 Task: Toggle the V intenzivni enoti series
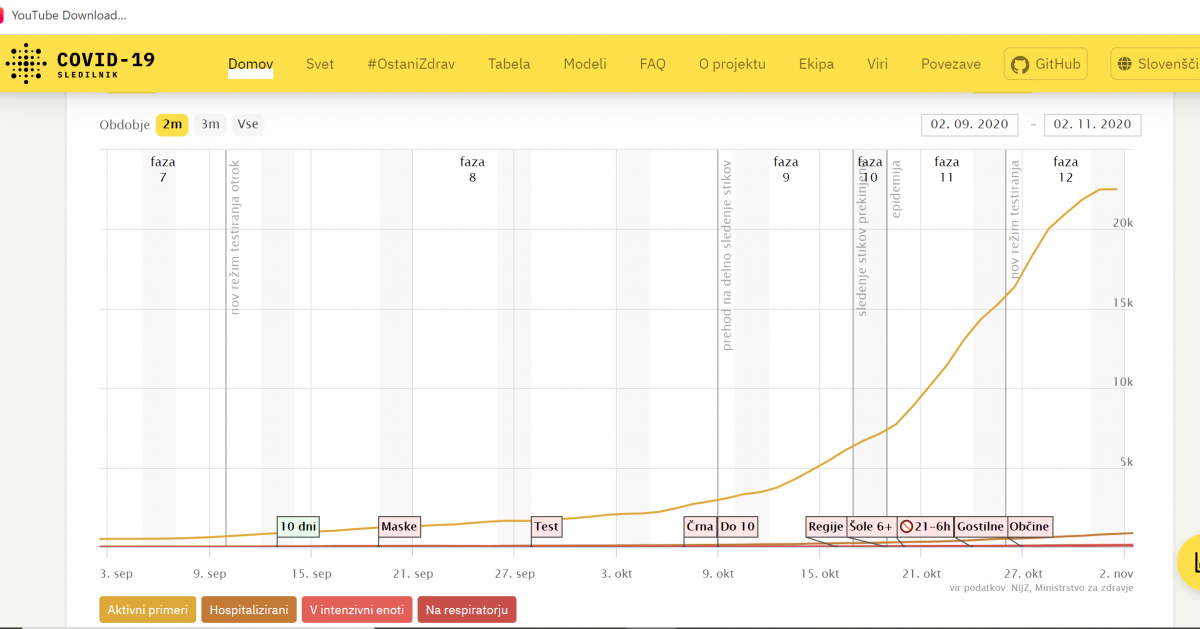[x=357, y=609]
